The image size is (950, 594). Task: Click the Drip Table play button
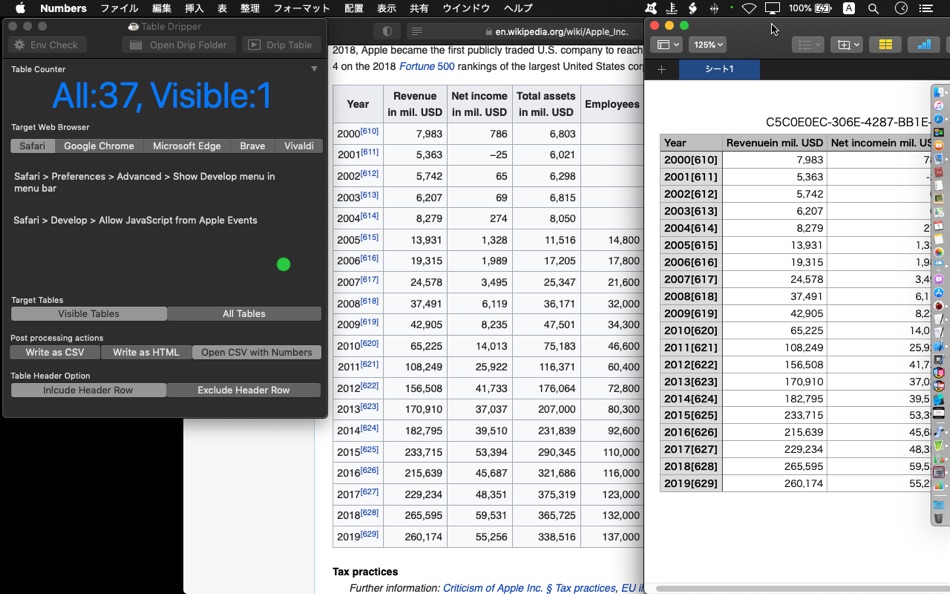281,45
